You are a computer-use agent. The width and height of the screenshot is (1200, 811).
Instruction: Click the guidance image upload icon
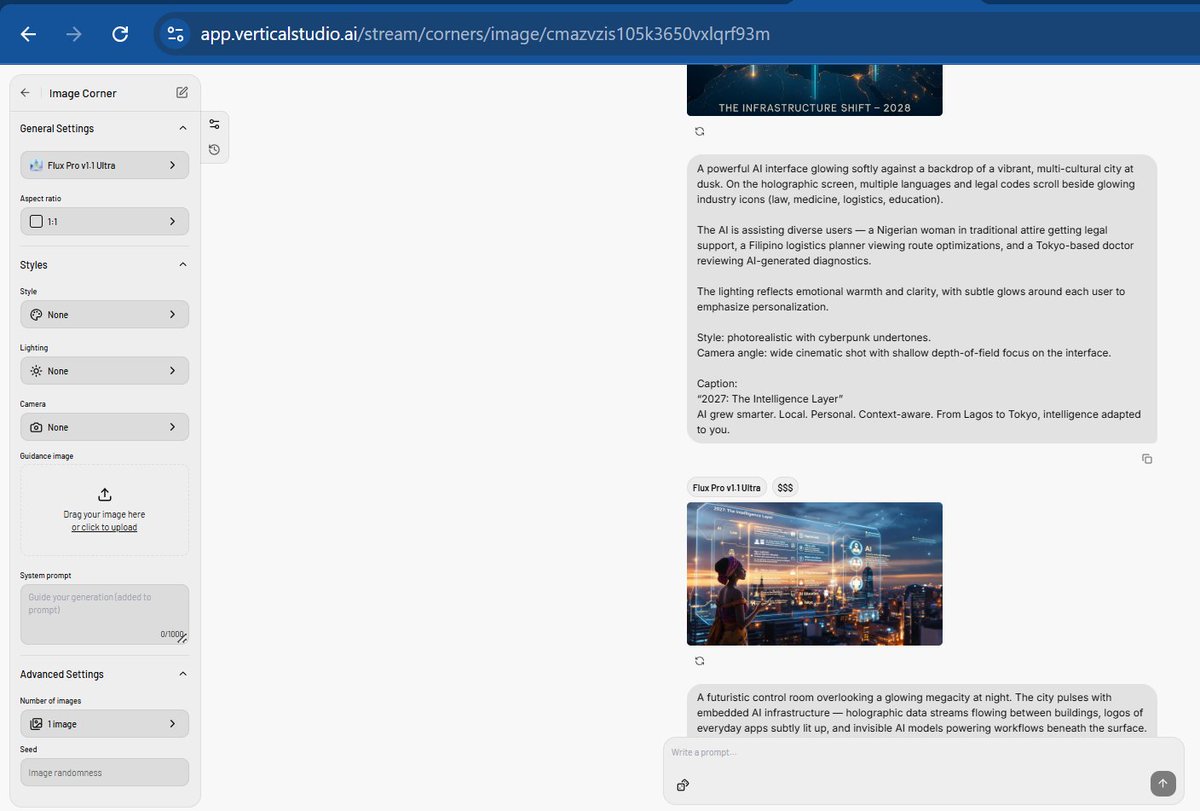click(104, 495)
